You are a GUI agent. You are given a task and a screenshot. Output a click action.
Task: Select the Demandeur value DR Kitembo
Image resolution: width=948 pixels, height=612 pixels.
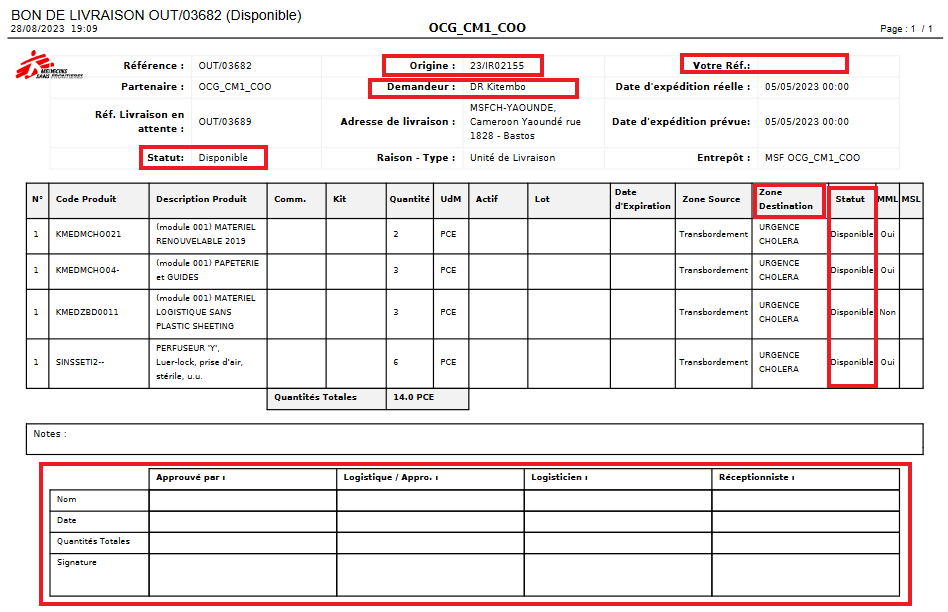[x=497, y=87]
